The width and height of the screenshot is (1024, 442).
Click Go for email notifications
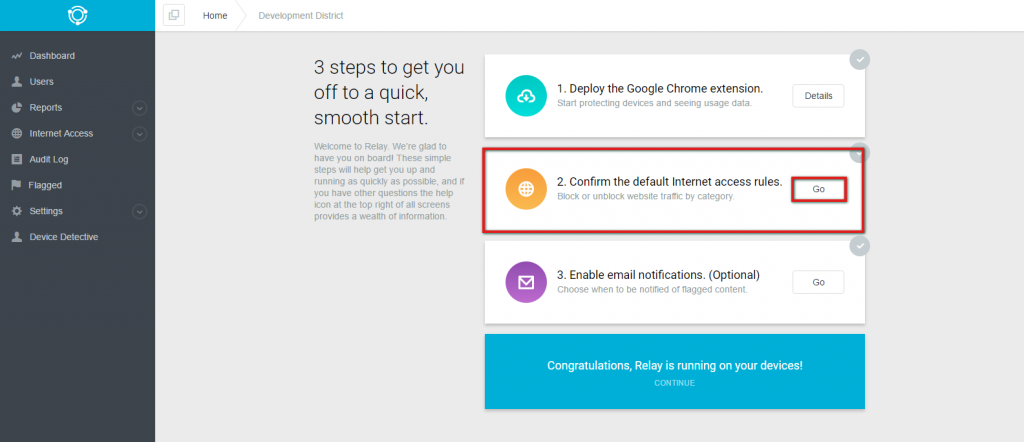coord(818,282)
